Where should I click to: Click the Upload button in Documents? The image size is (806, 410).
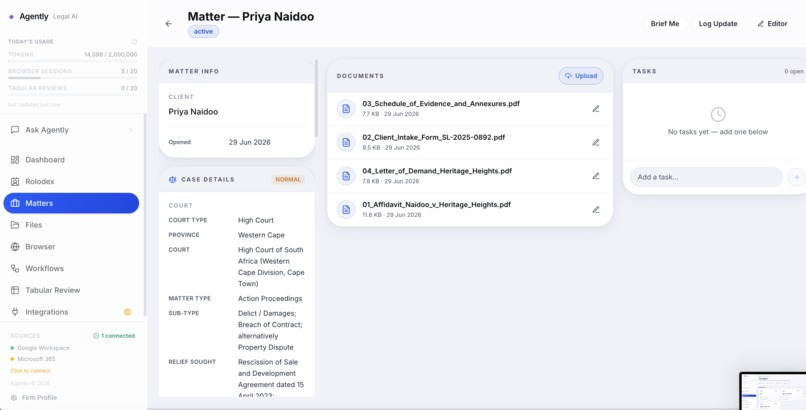(581, 76)
